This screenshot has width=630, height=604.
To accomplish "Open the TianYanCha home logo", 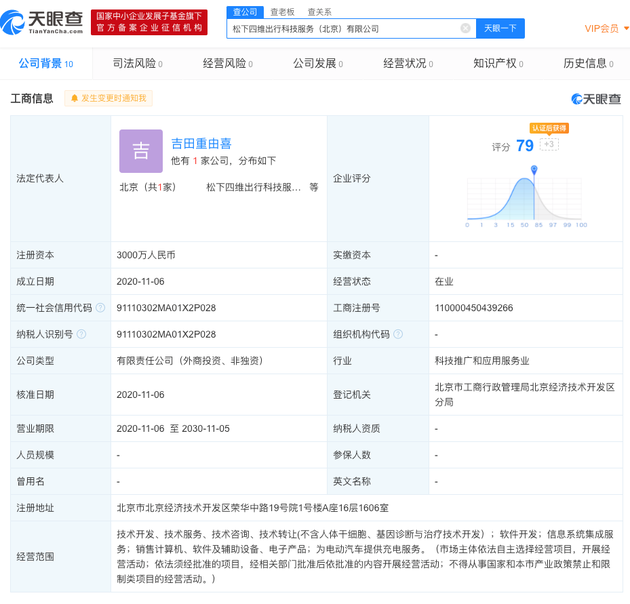I will tap(42, 22).
